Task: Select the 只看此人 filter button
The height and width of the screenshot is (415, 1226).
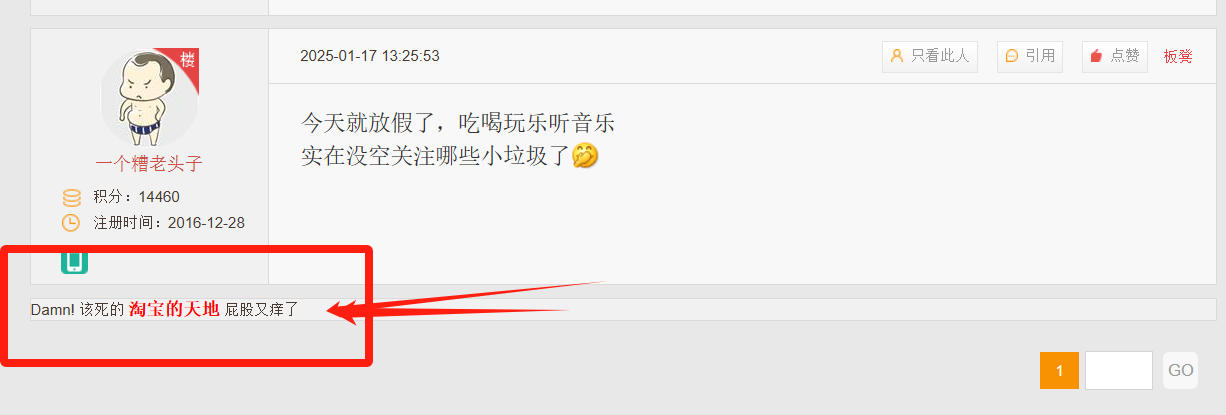Action: coord(929,56)
